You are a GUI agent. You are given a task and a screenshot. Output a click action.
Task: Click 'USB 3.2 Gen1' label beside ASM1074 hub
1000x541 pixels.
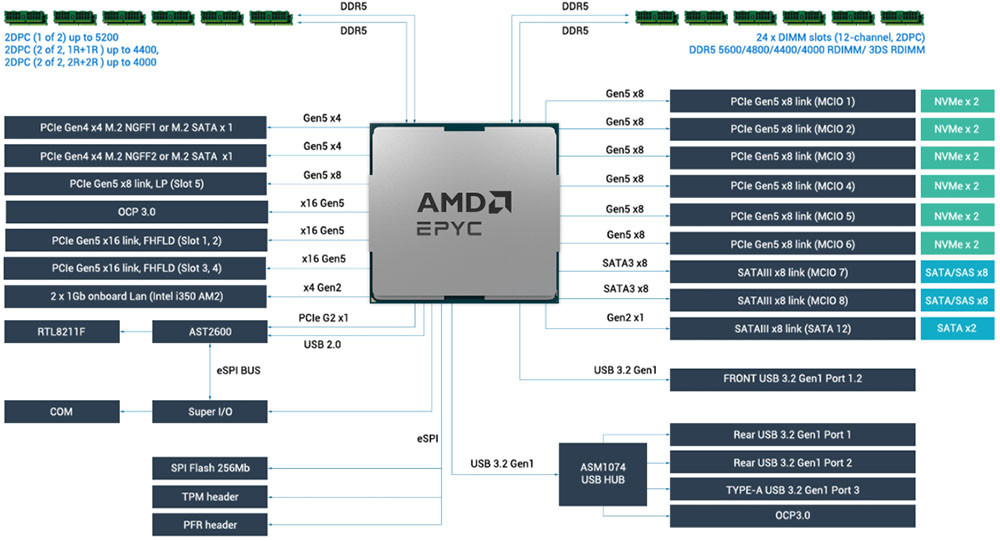[502, 464]
